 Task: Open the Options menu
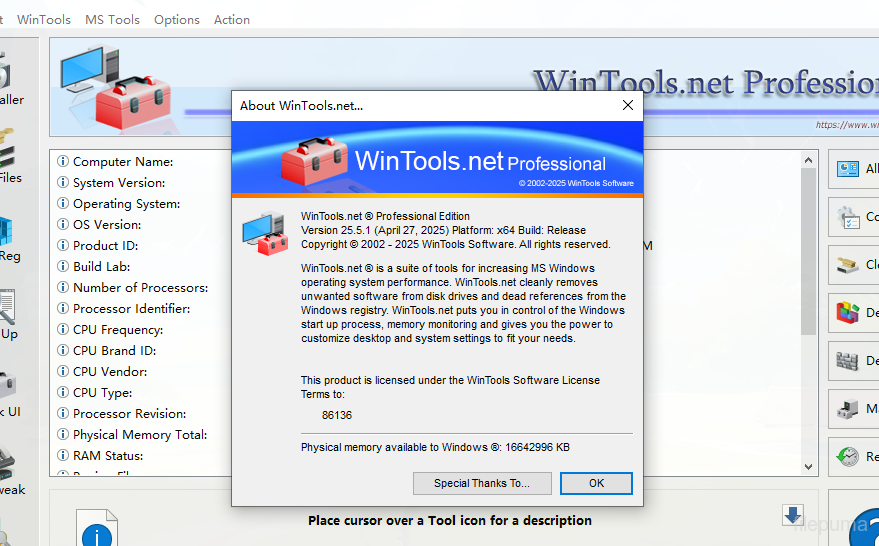177,20
